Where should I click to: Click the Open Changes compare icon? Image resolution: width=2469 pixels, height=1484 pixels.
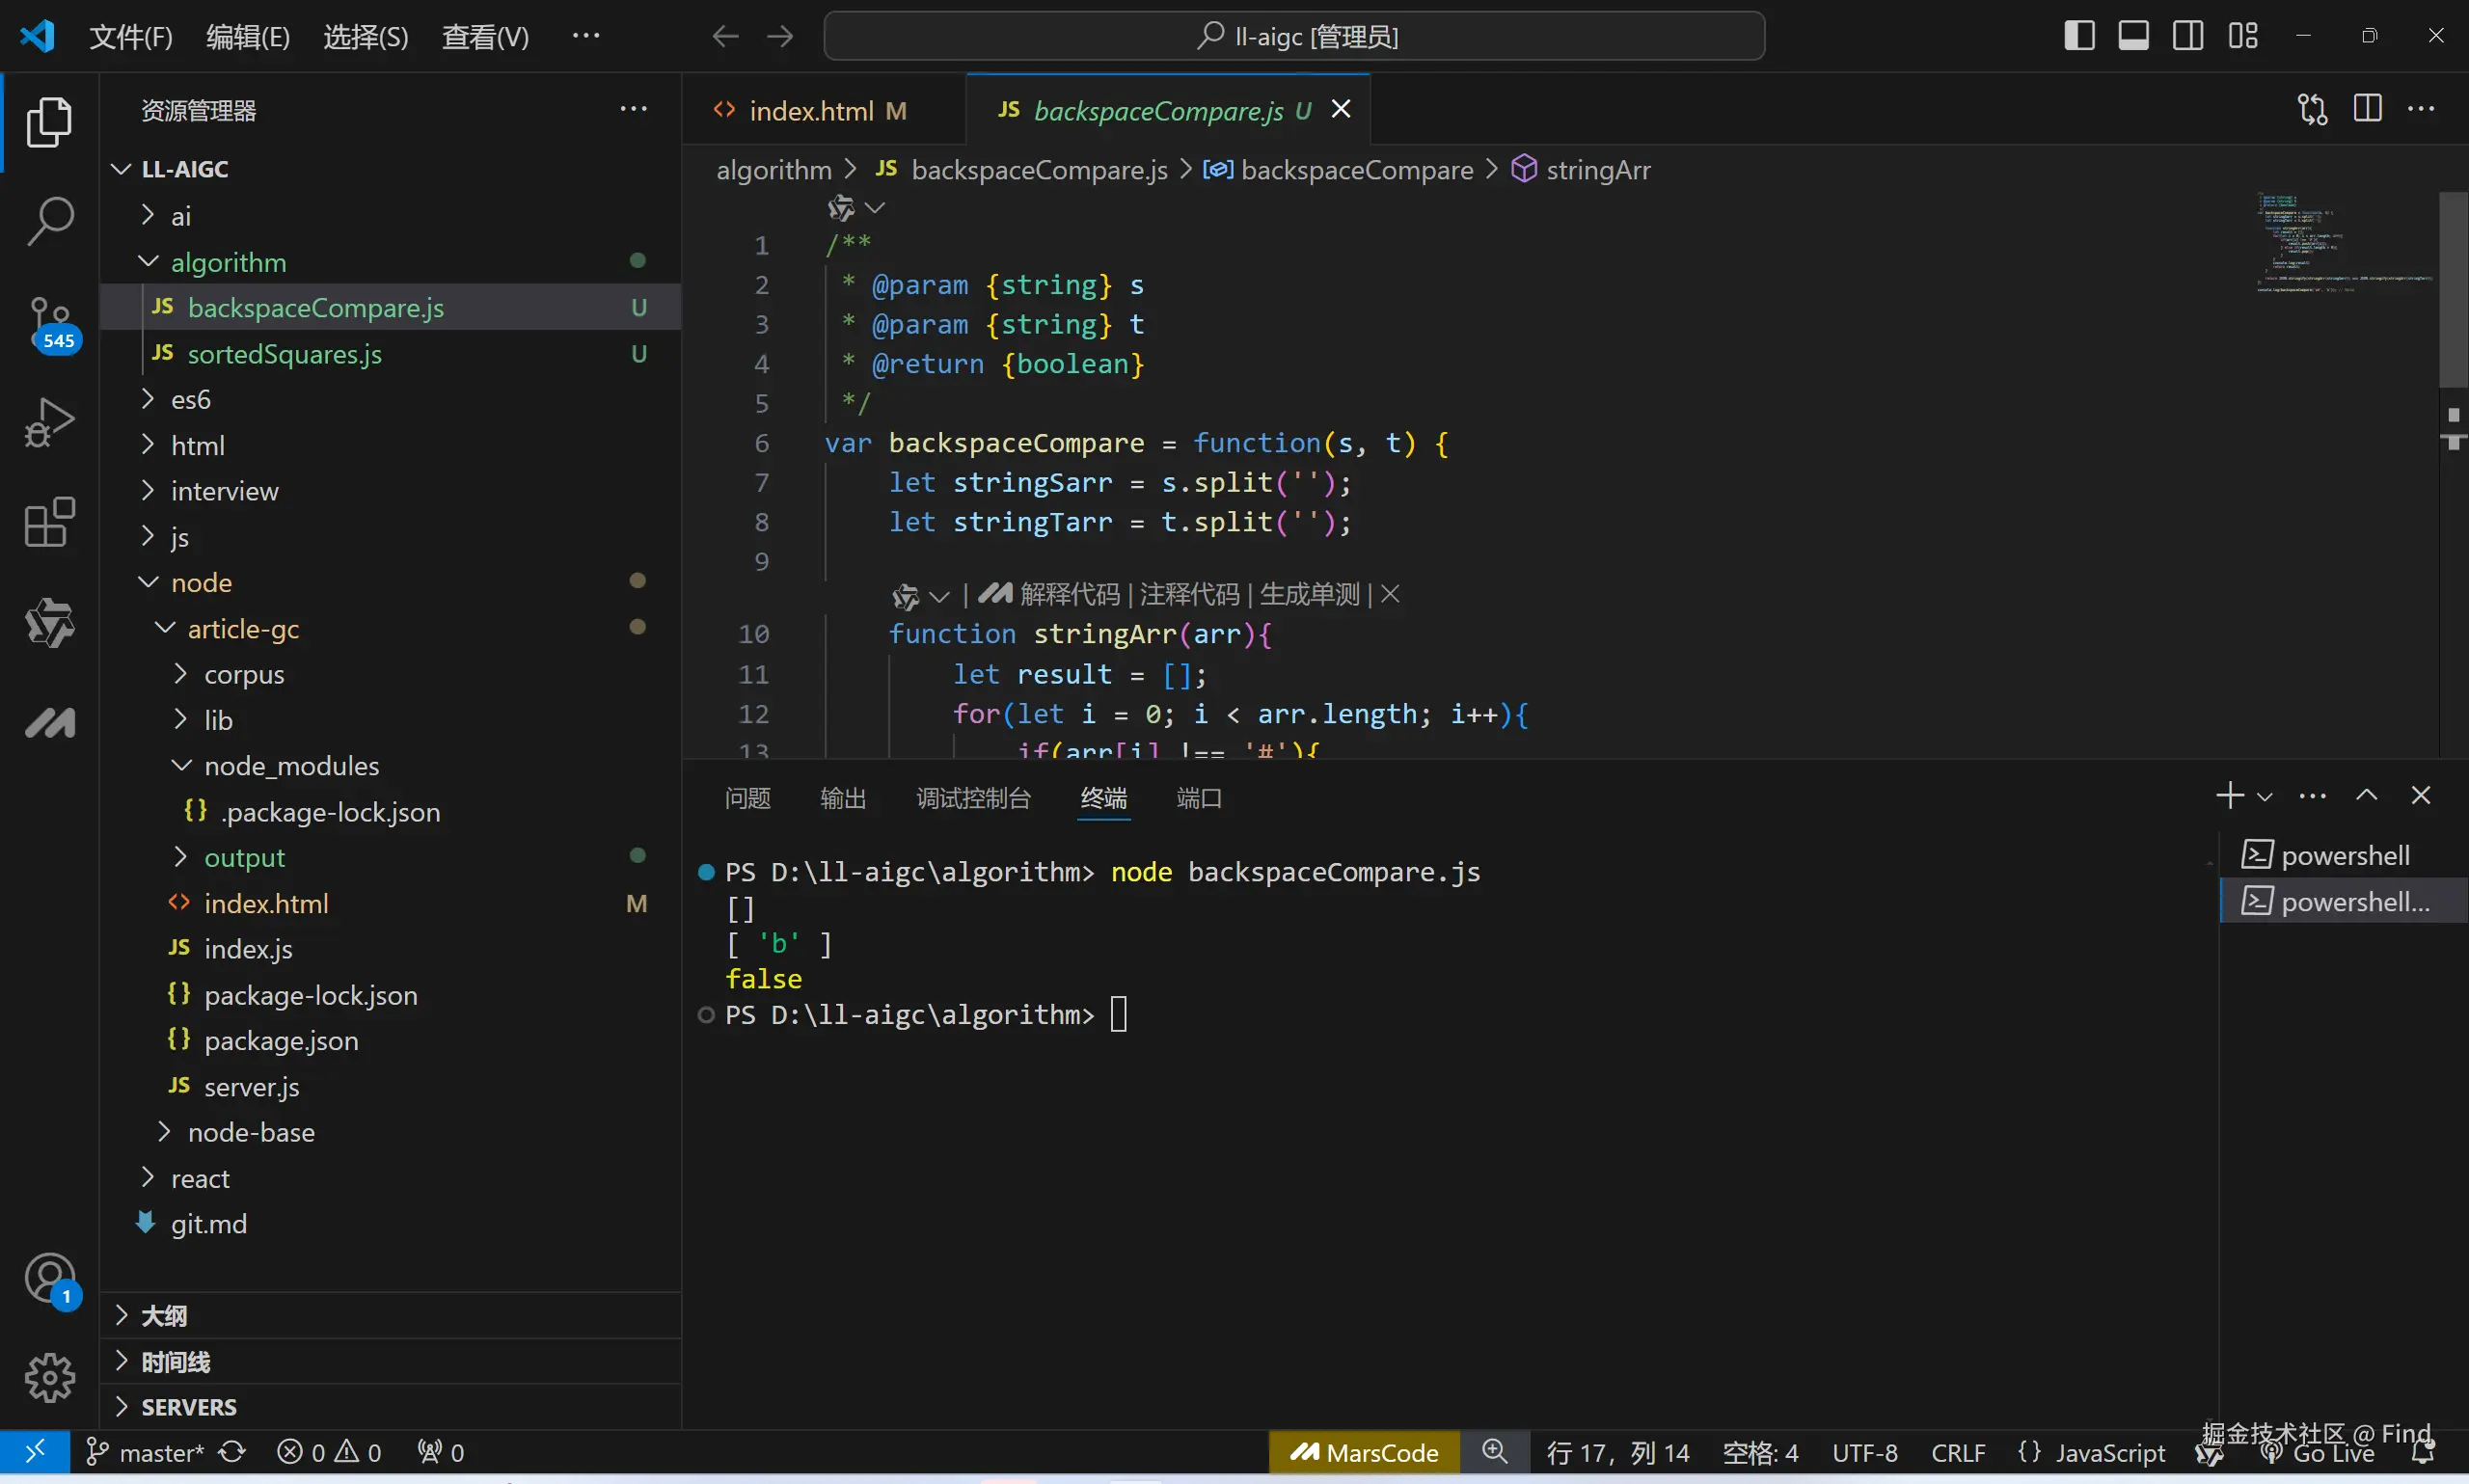[2312, 109]
